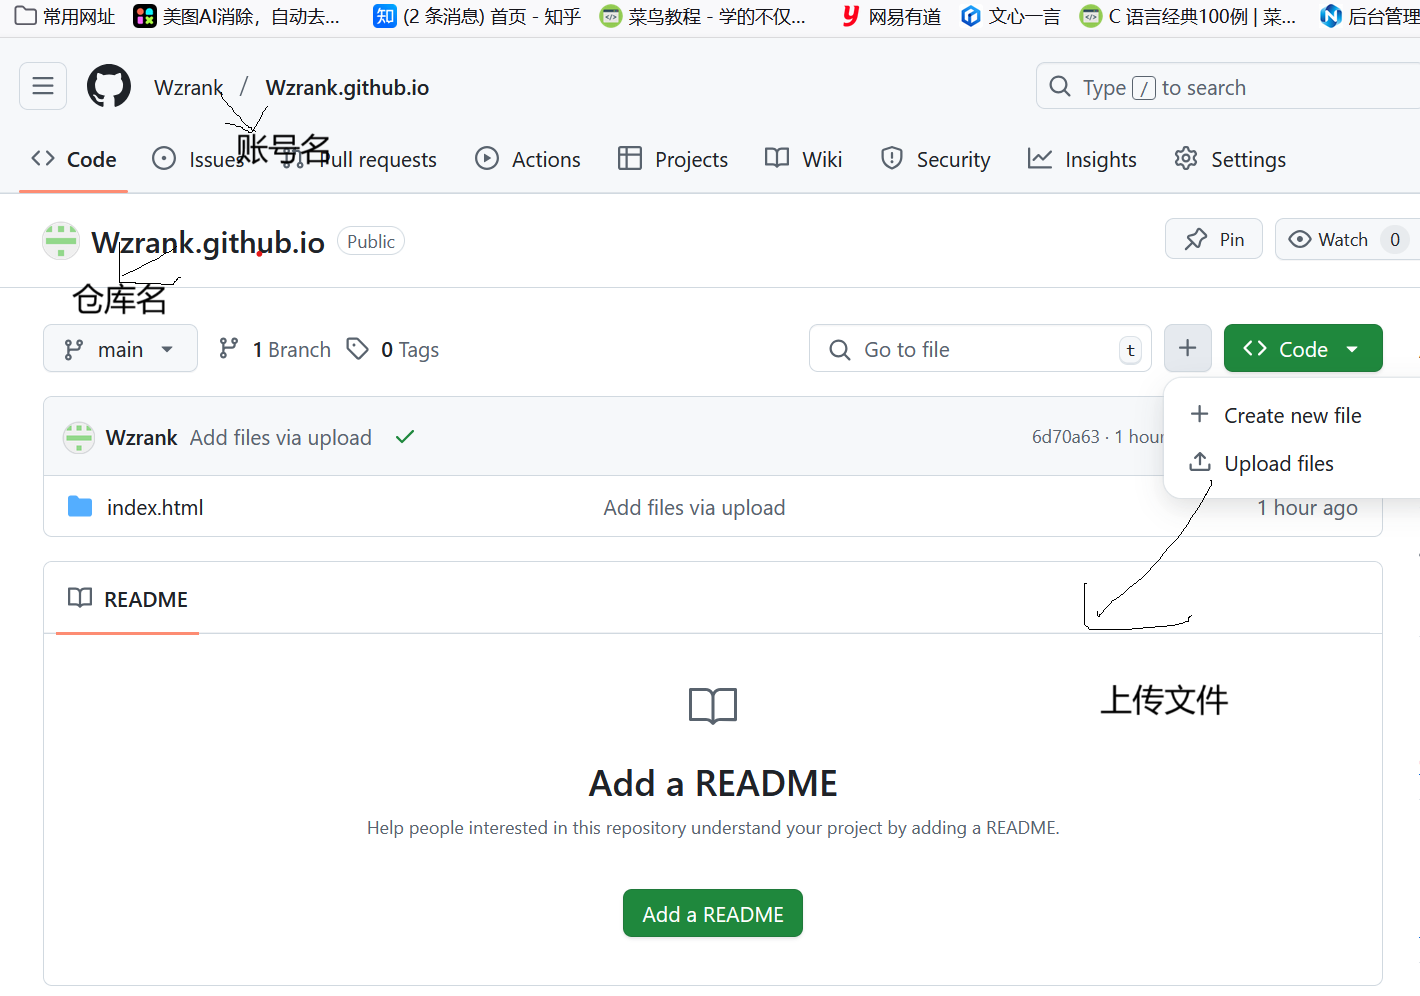Switch to the Code tab
Screen dimensions: 1420x996
(x=74, y=159)
